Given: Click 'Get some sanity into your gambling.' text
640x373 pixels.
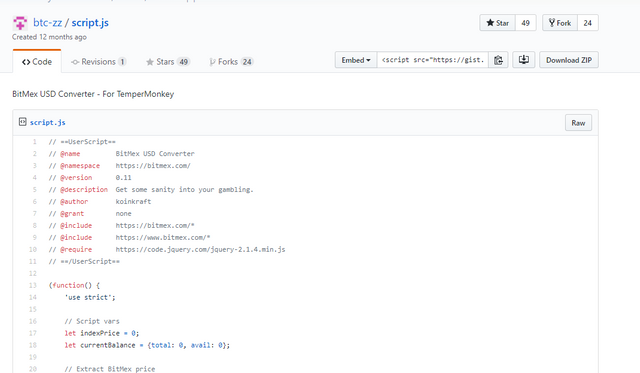Looking at the screenshot, I should pyautogui.click(x=184, y=190).
